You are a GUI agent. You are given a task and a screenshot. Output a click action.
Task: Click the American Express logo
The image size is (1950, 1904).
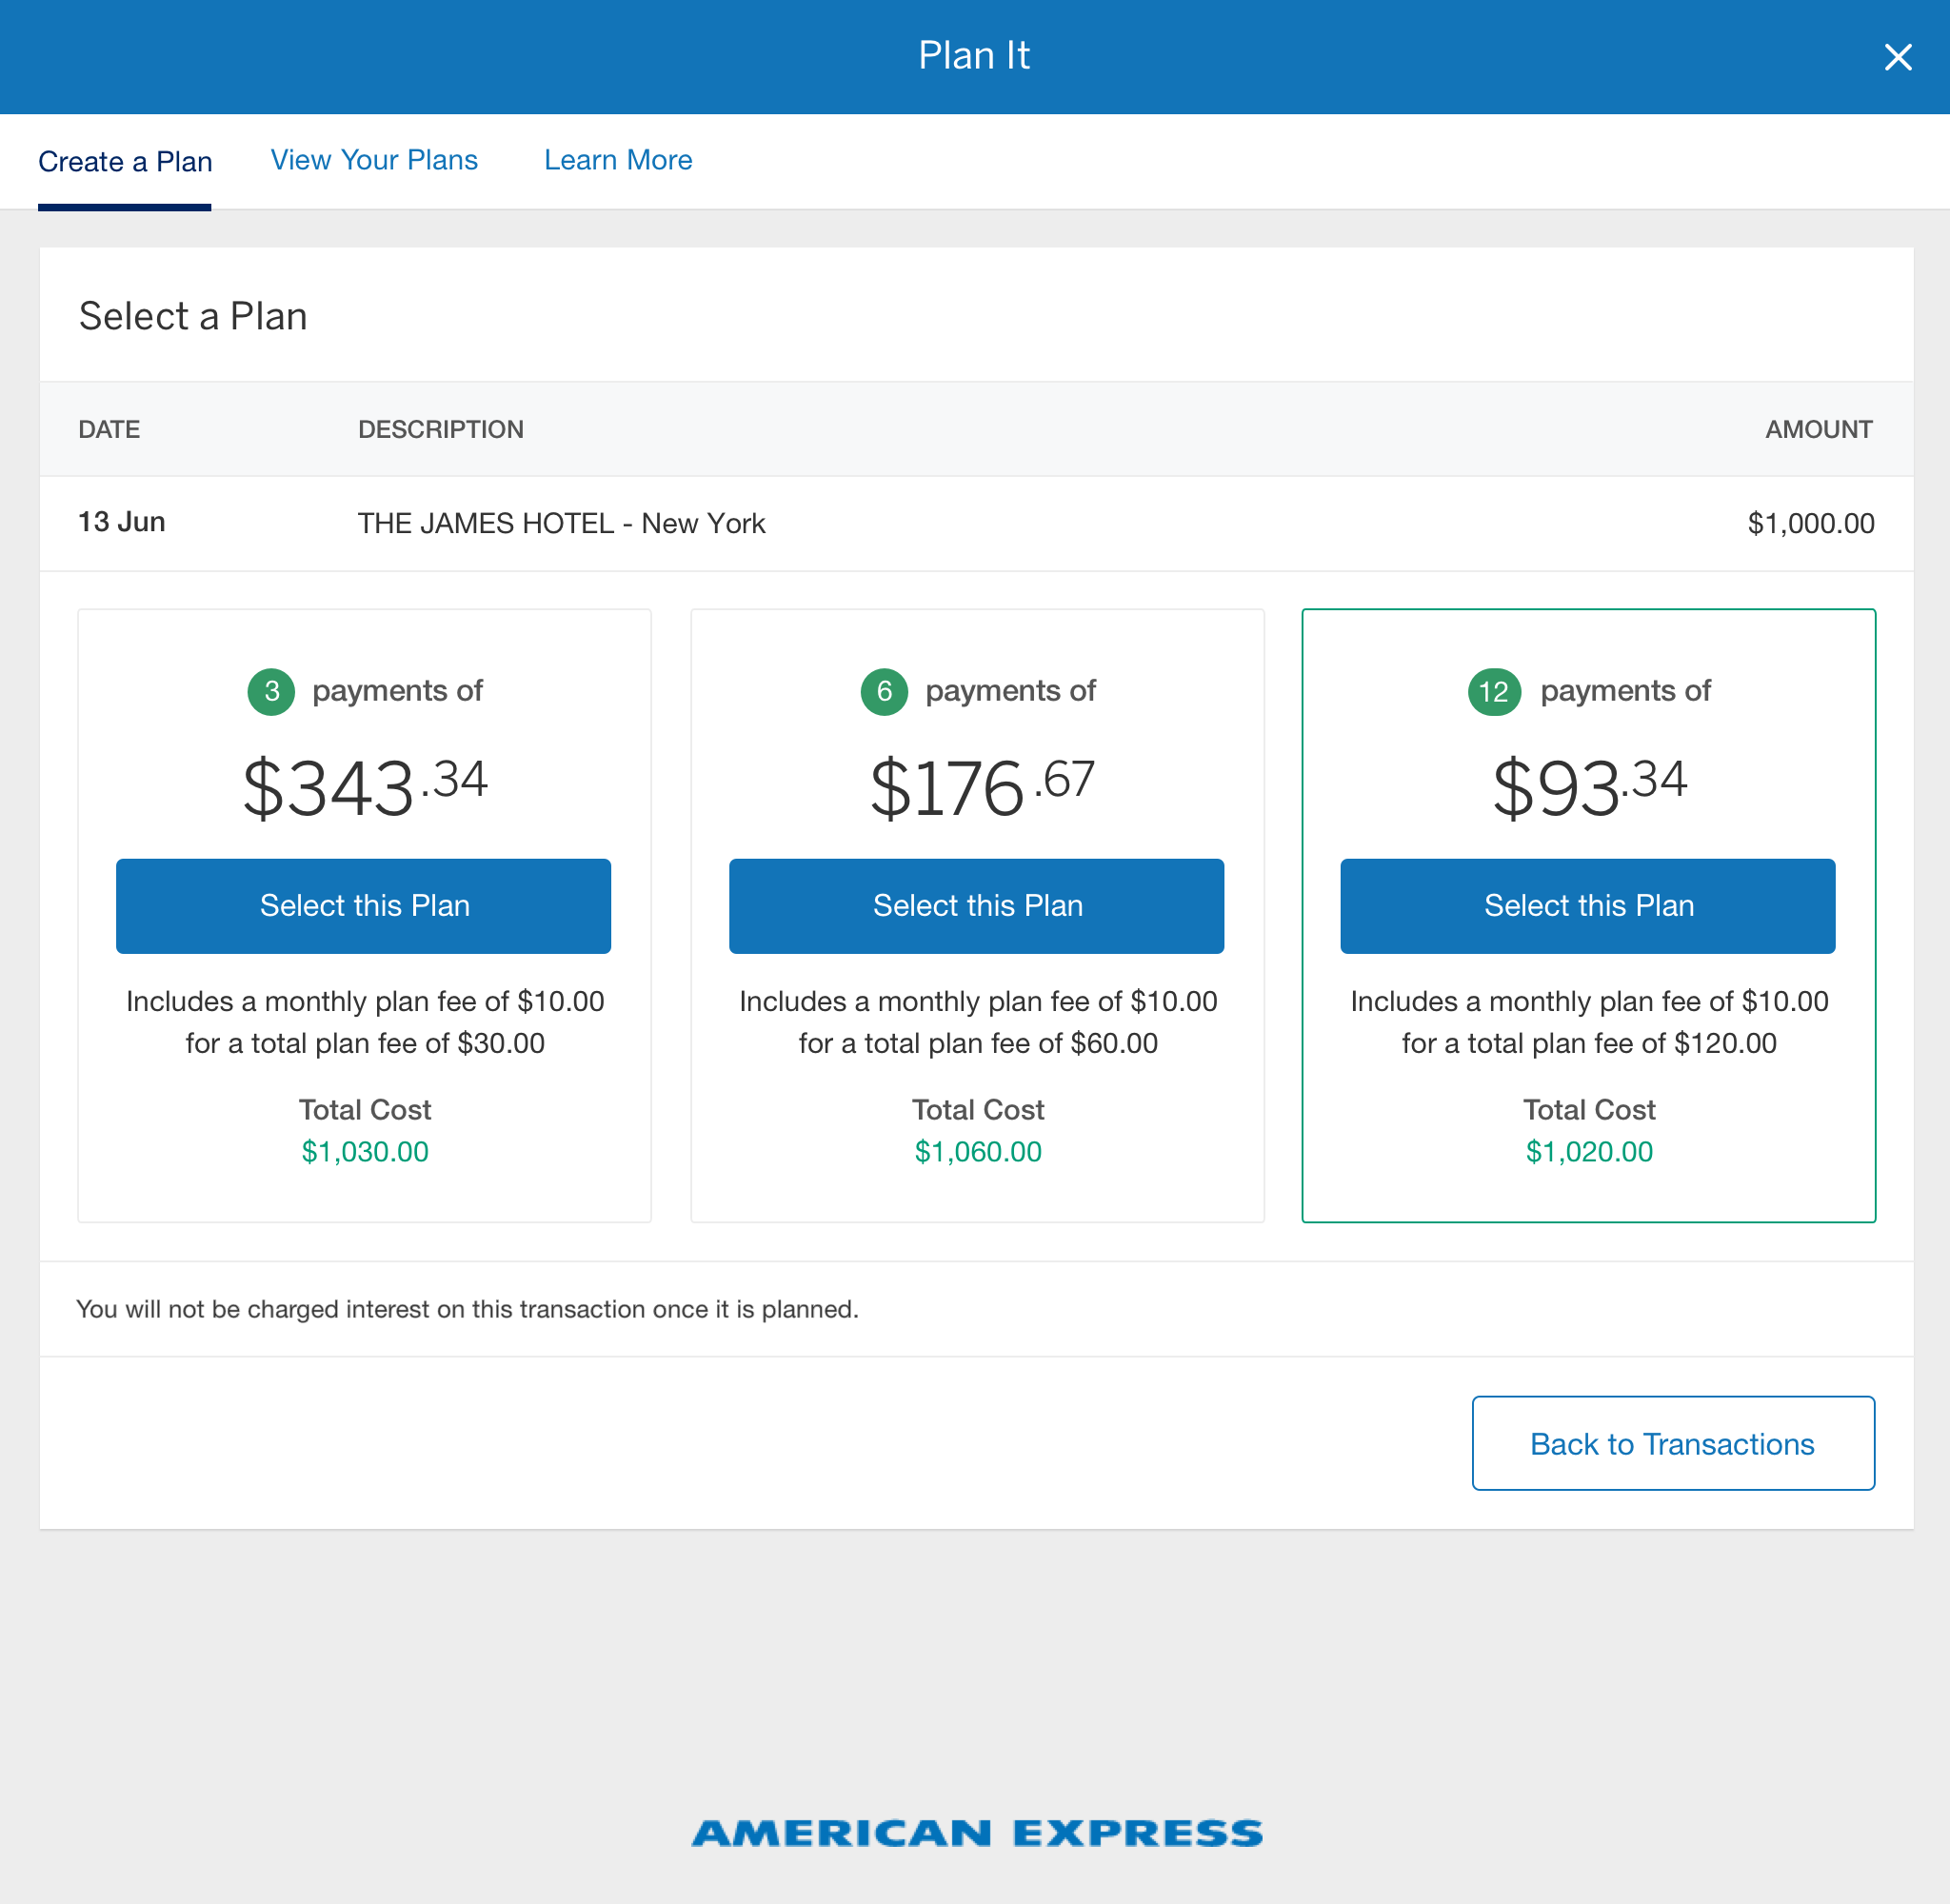(x=975, y=1832)
